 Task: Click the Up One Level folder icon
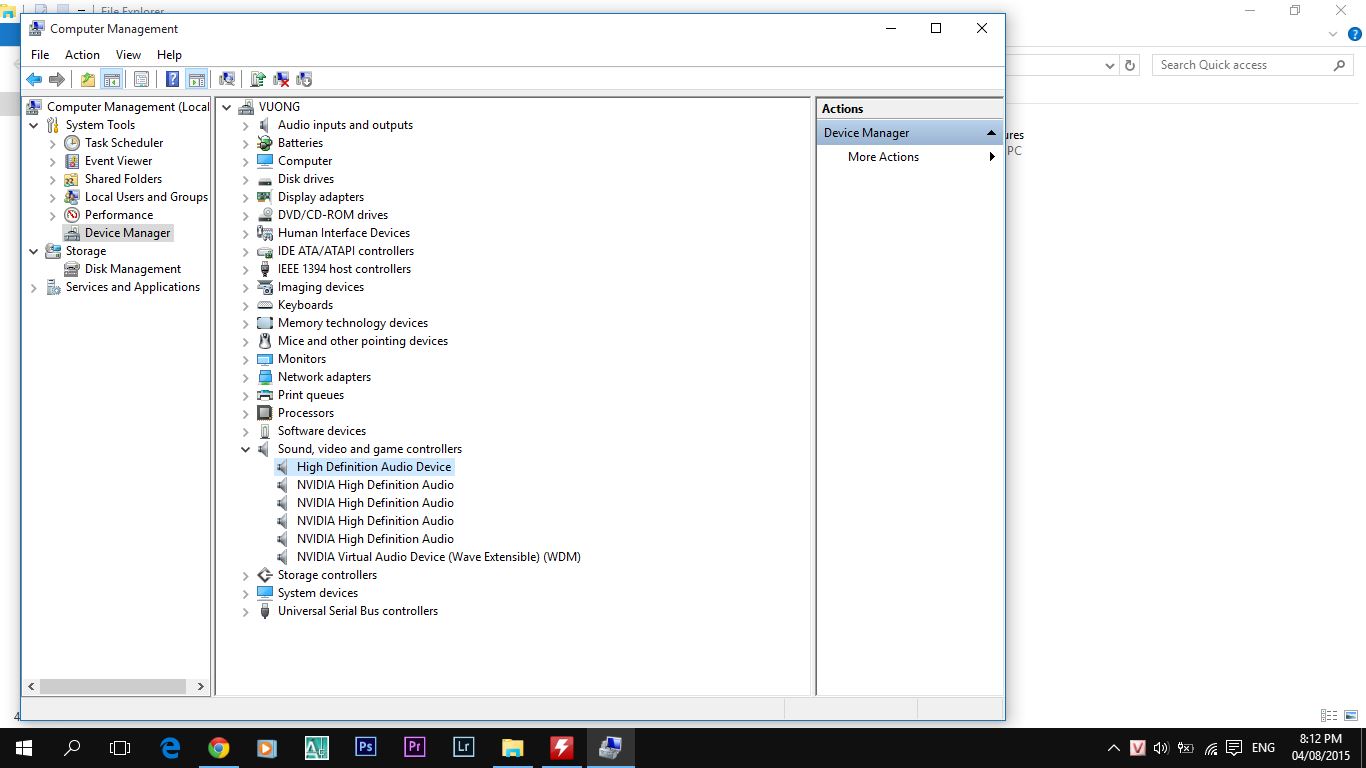pos(88,80)
